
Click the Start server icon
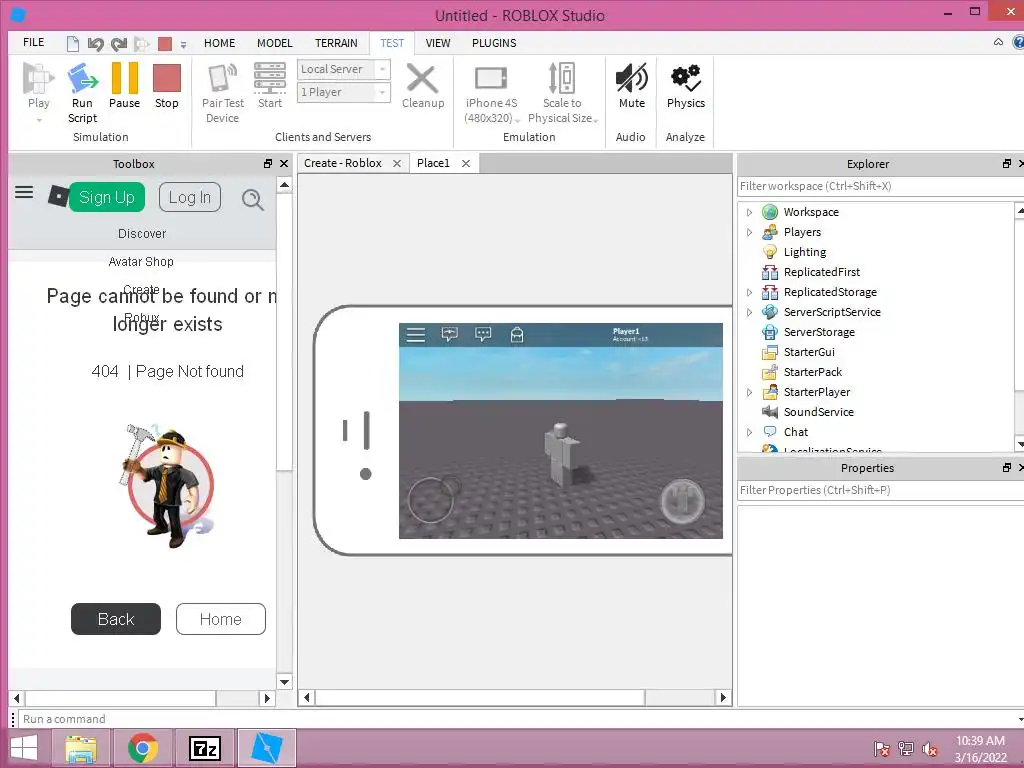pyautogui.click(x=270, y=78)
